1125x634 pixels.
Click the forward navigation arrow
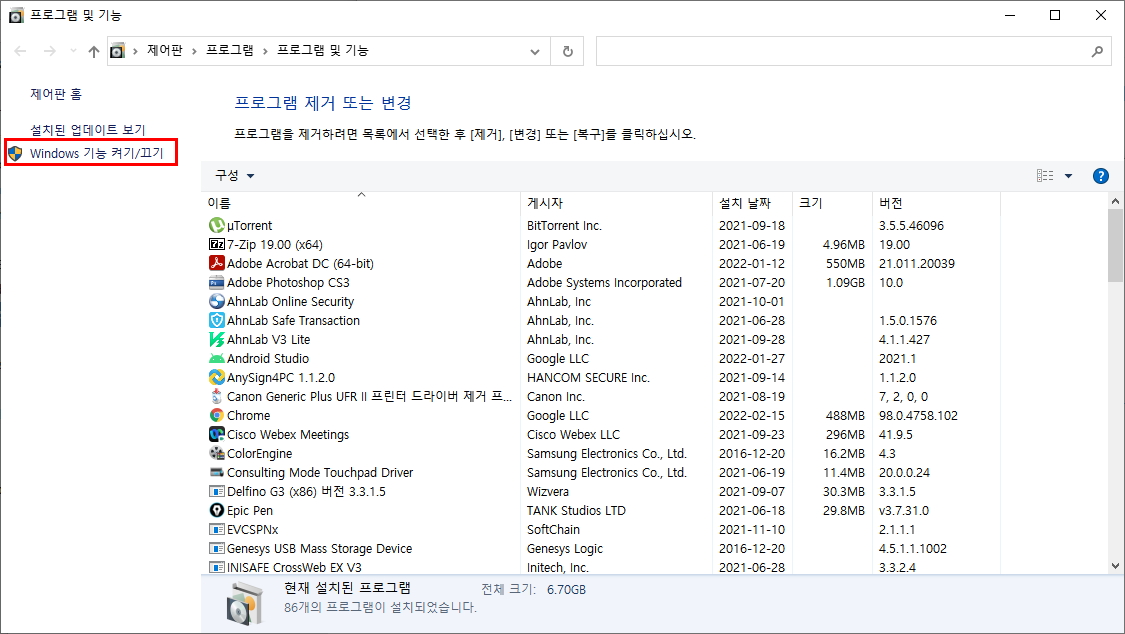click(50, 51)
